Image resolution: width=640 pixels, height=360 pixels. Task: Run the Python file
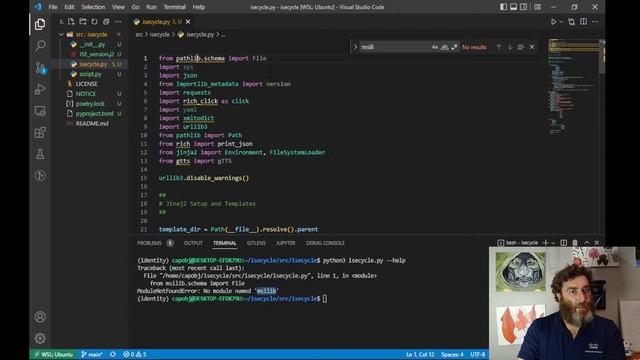553,22
